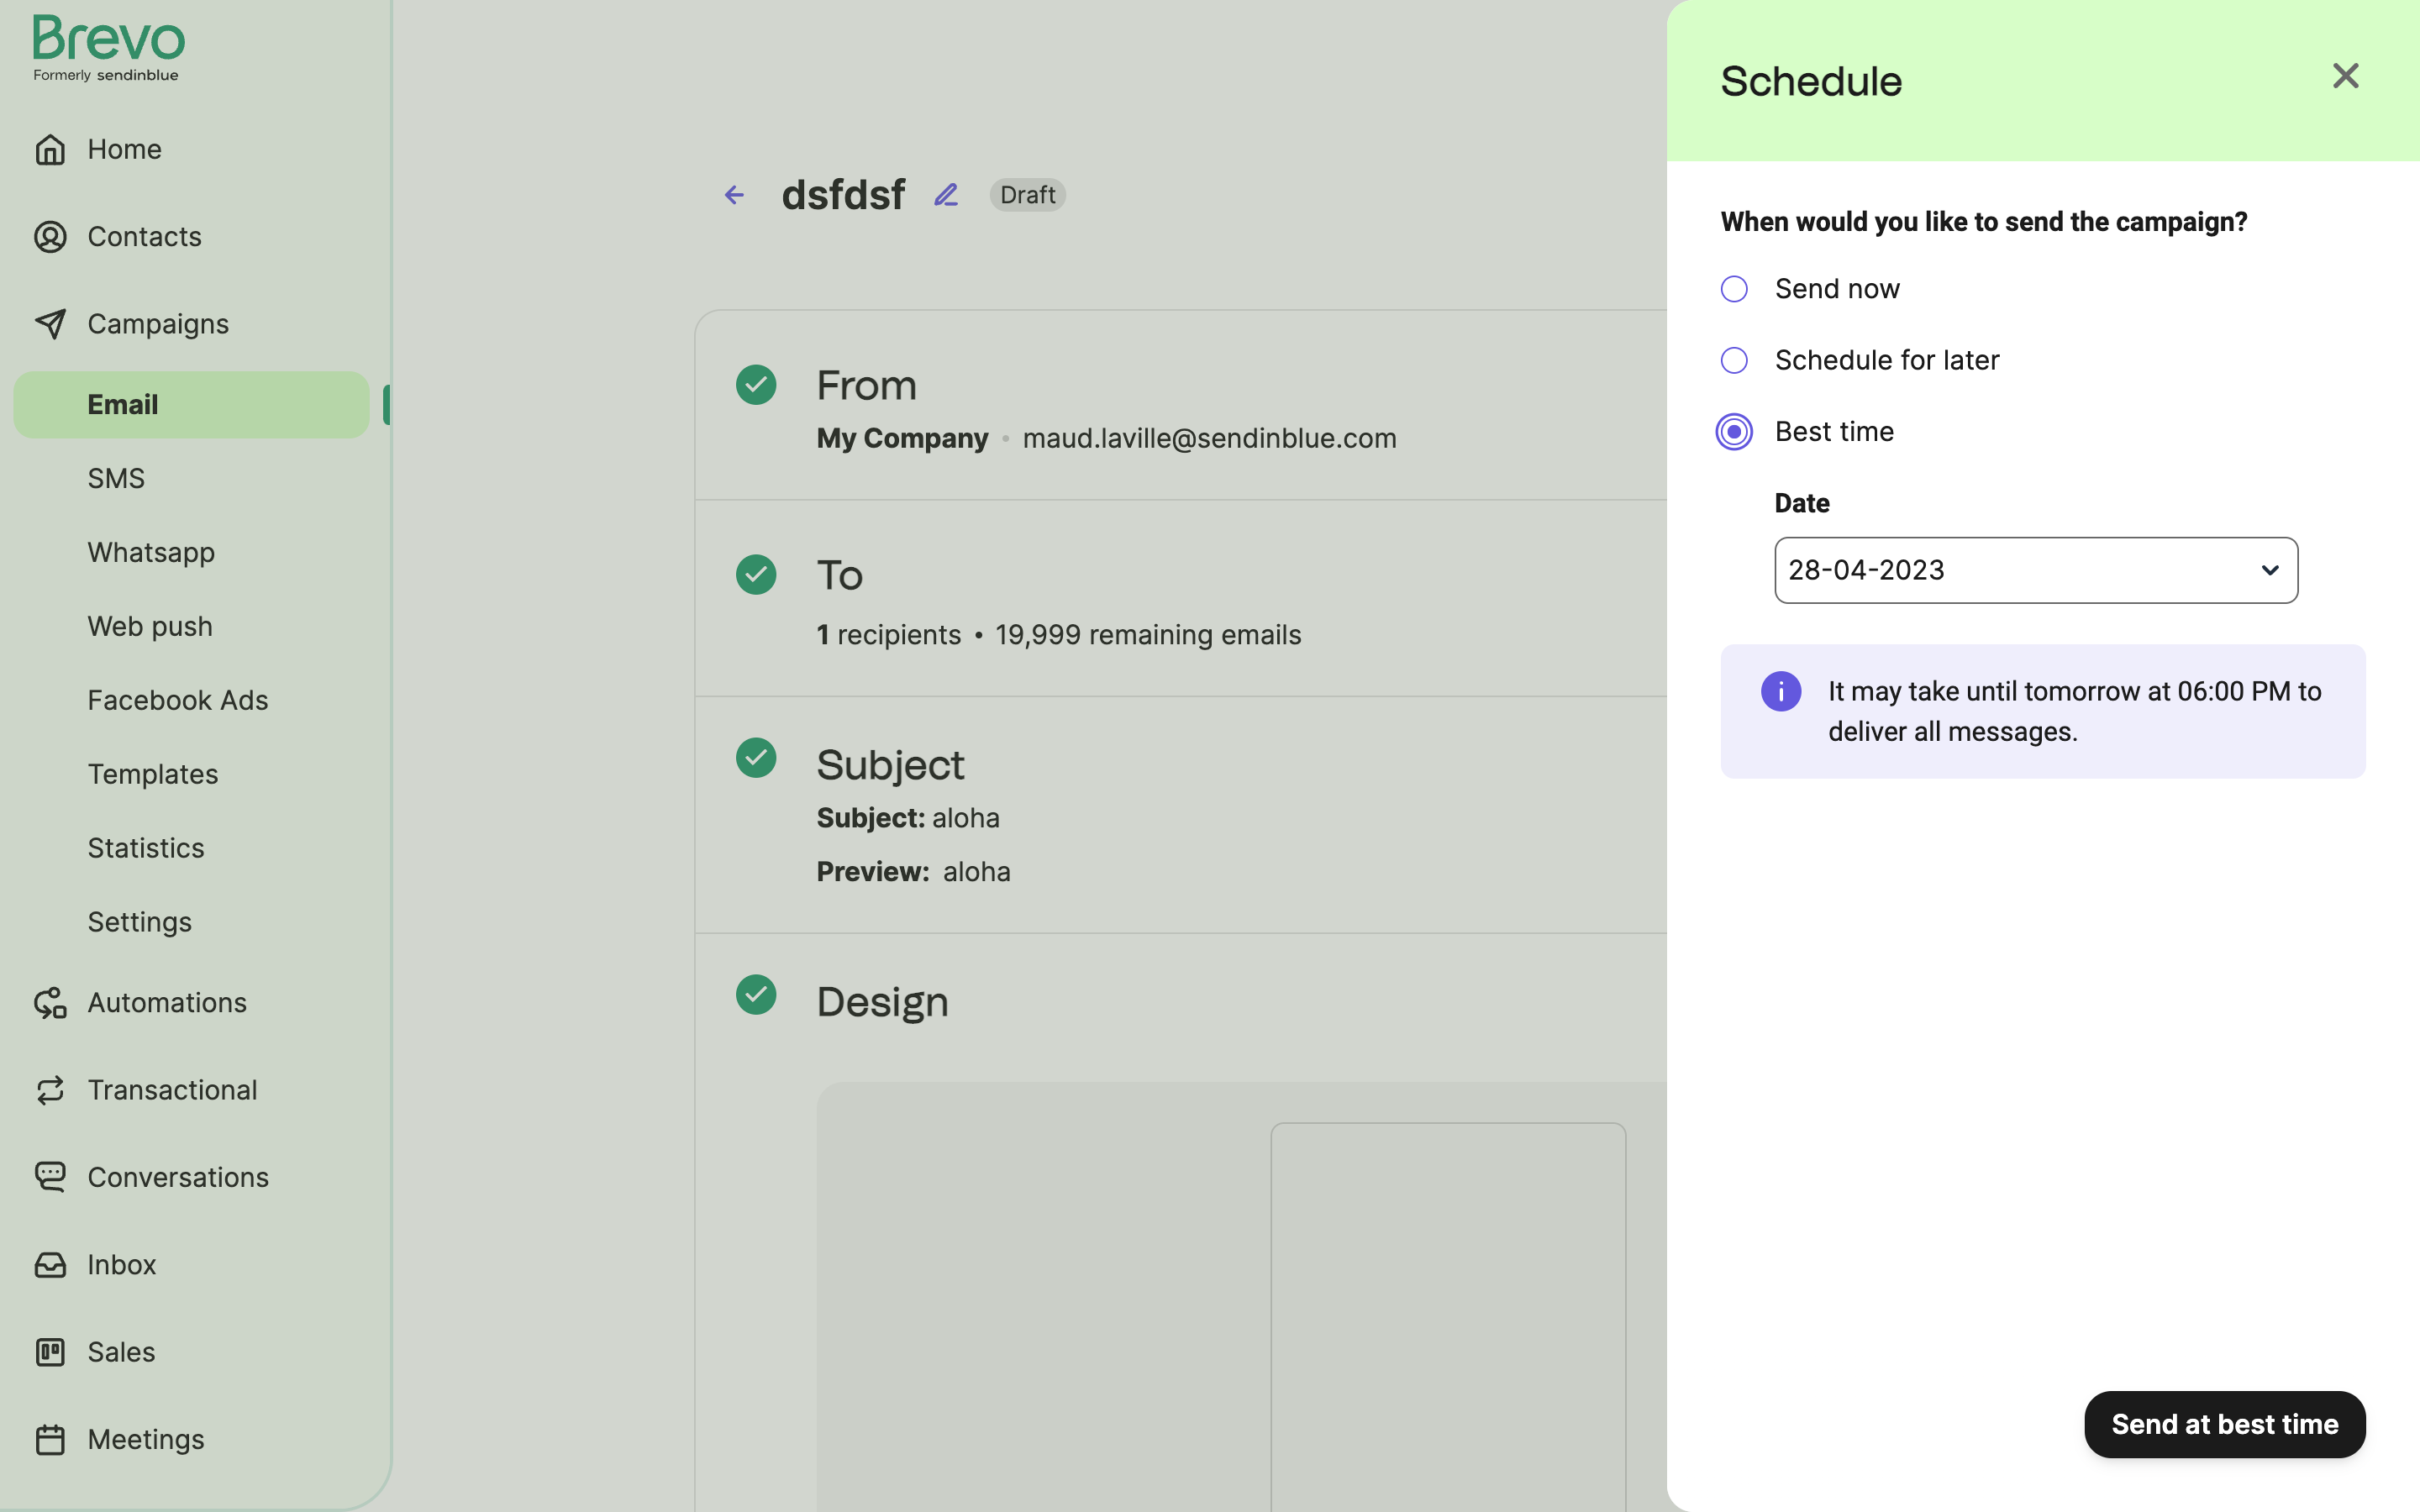The height and width of the screenshot is (1512, 2420).
Task: Expand the From section of the campaign
Action: (866, 385)
